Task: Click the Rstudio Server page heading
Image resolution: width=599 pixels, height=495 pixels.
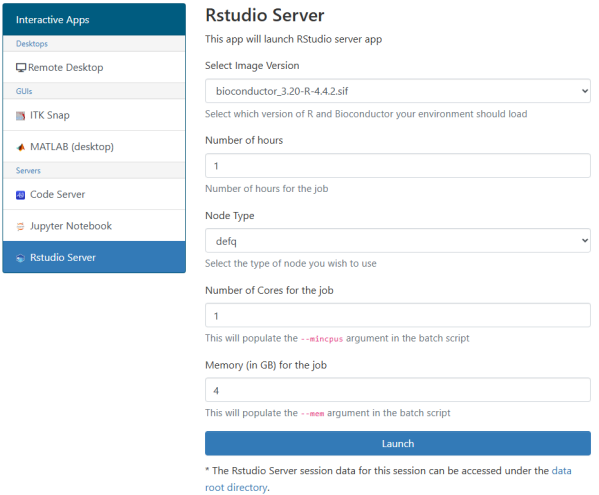Action: click(x=265, y=16)
